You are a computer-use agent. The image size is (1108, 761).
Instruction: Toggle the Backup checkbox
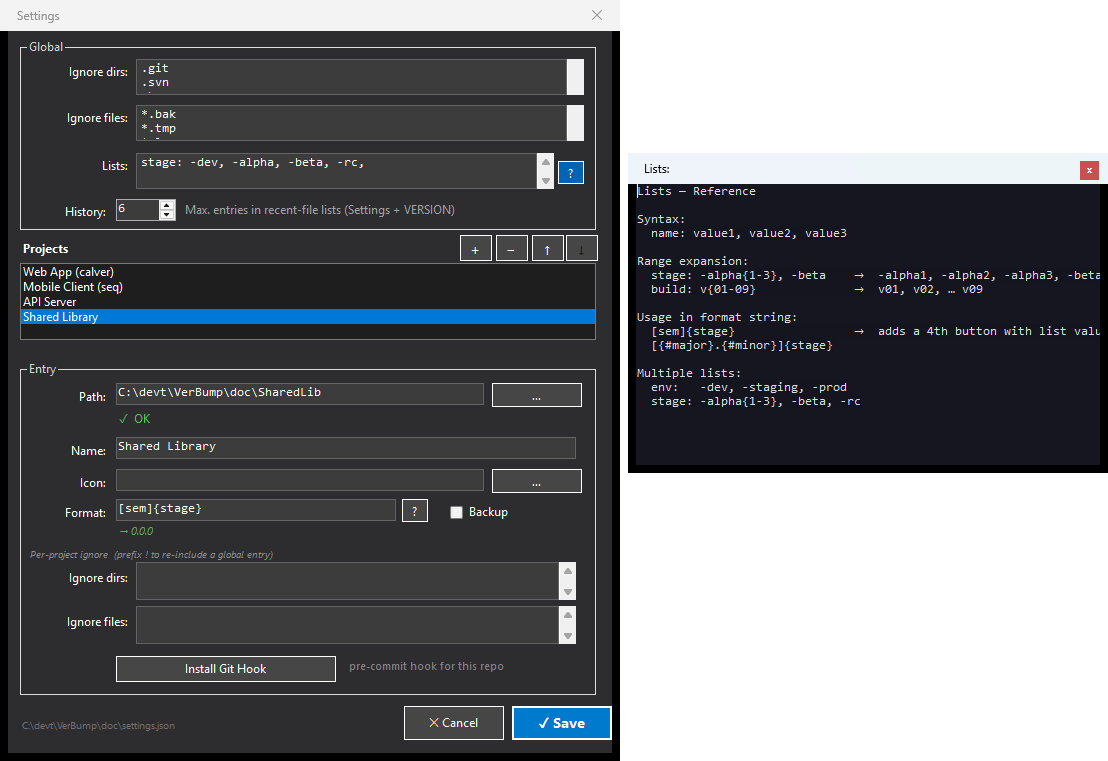(x=456, y=512)
